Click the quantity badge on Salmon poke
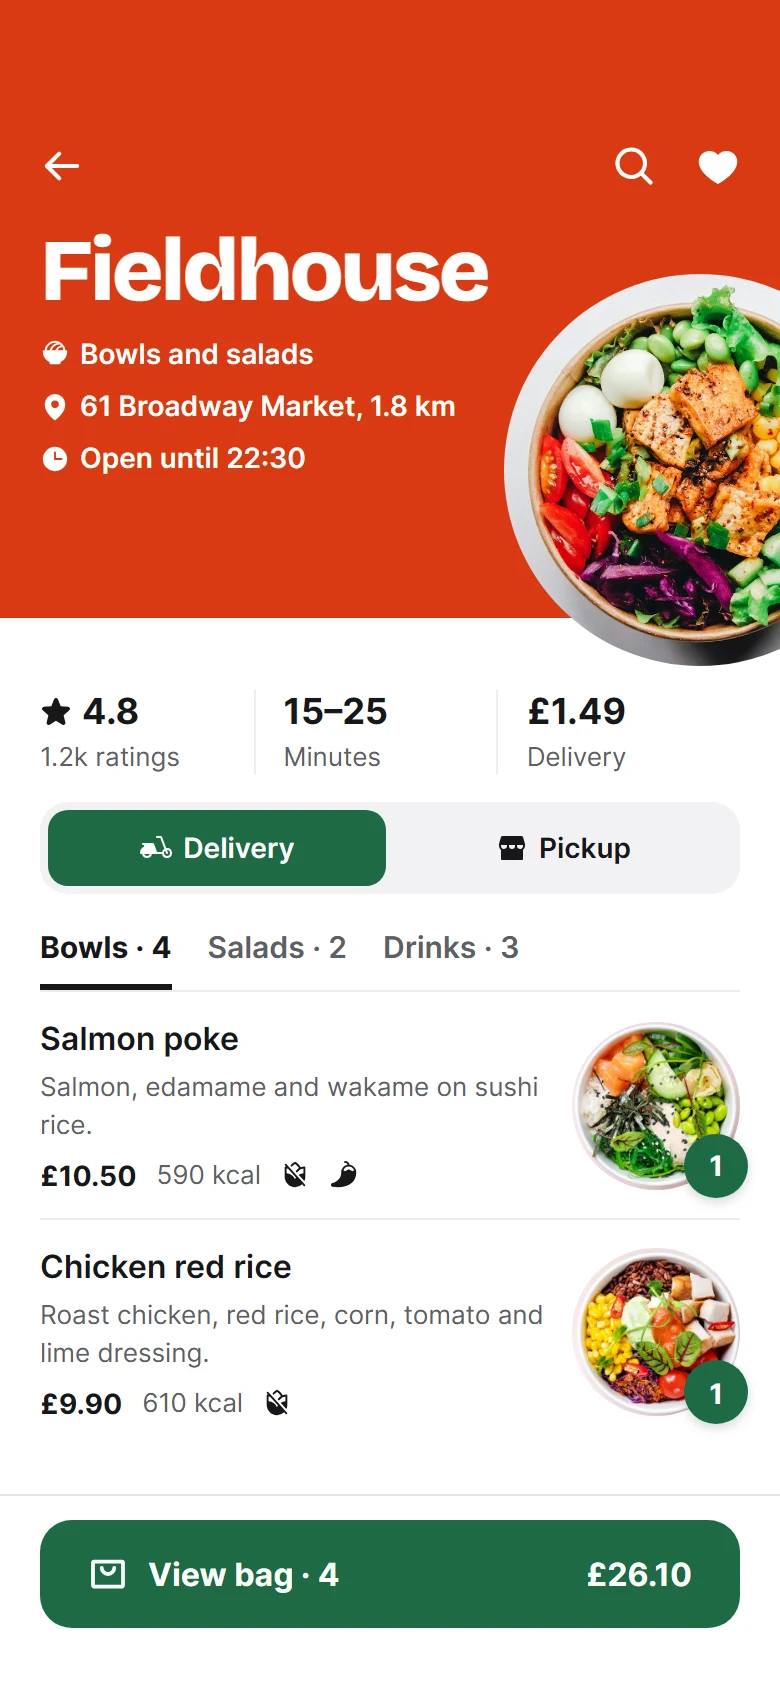 716,1166
